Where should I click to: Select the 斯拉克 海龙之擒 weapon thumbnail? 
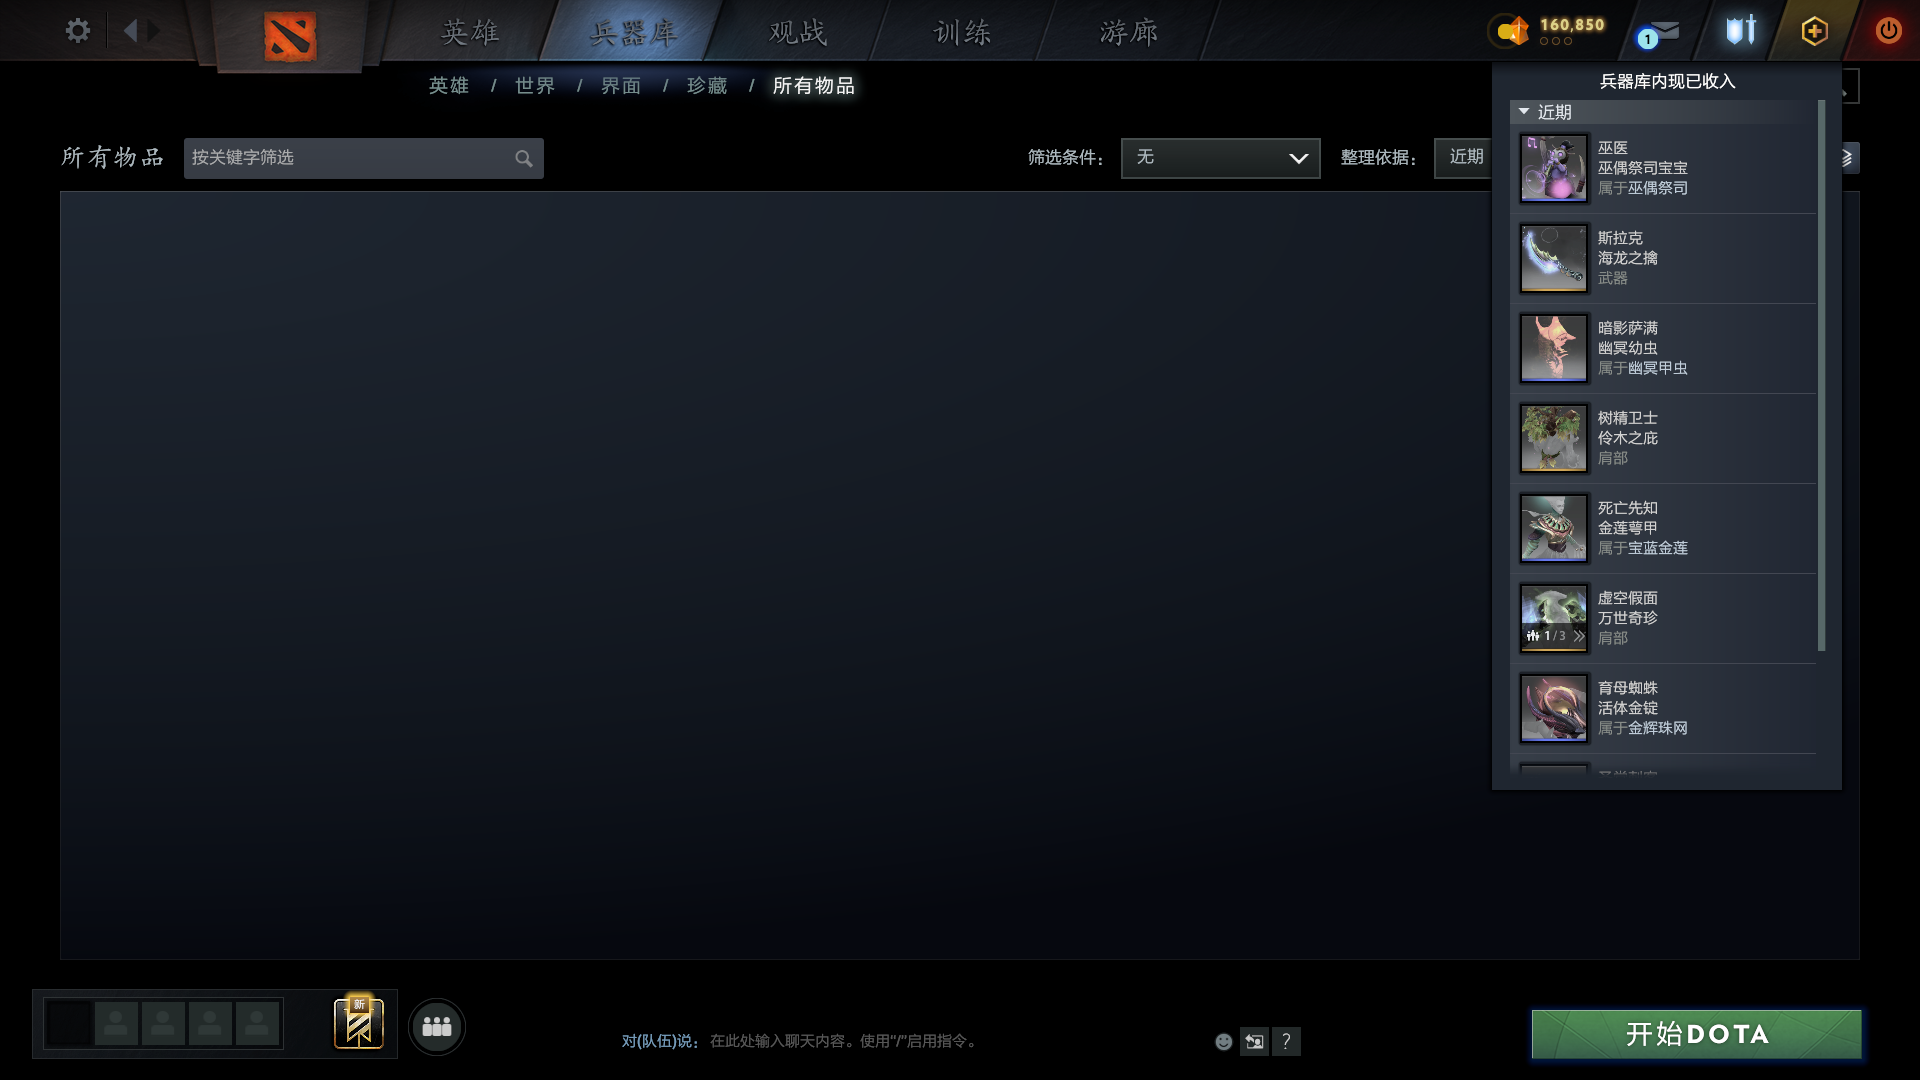click(x=1554, y=258)
